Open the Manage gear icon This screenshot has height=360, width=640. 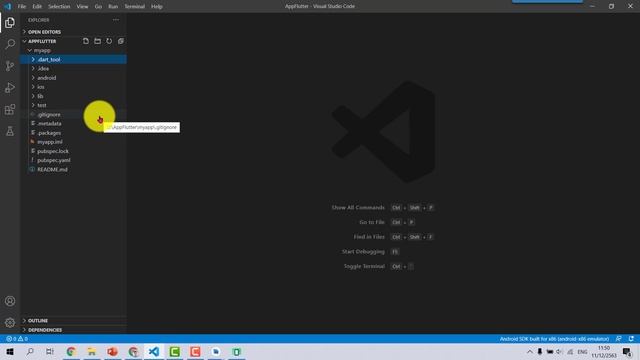10,323
